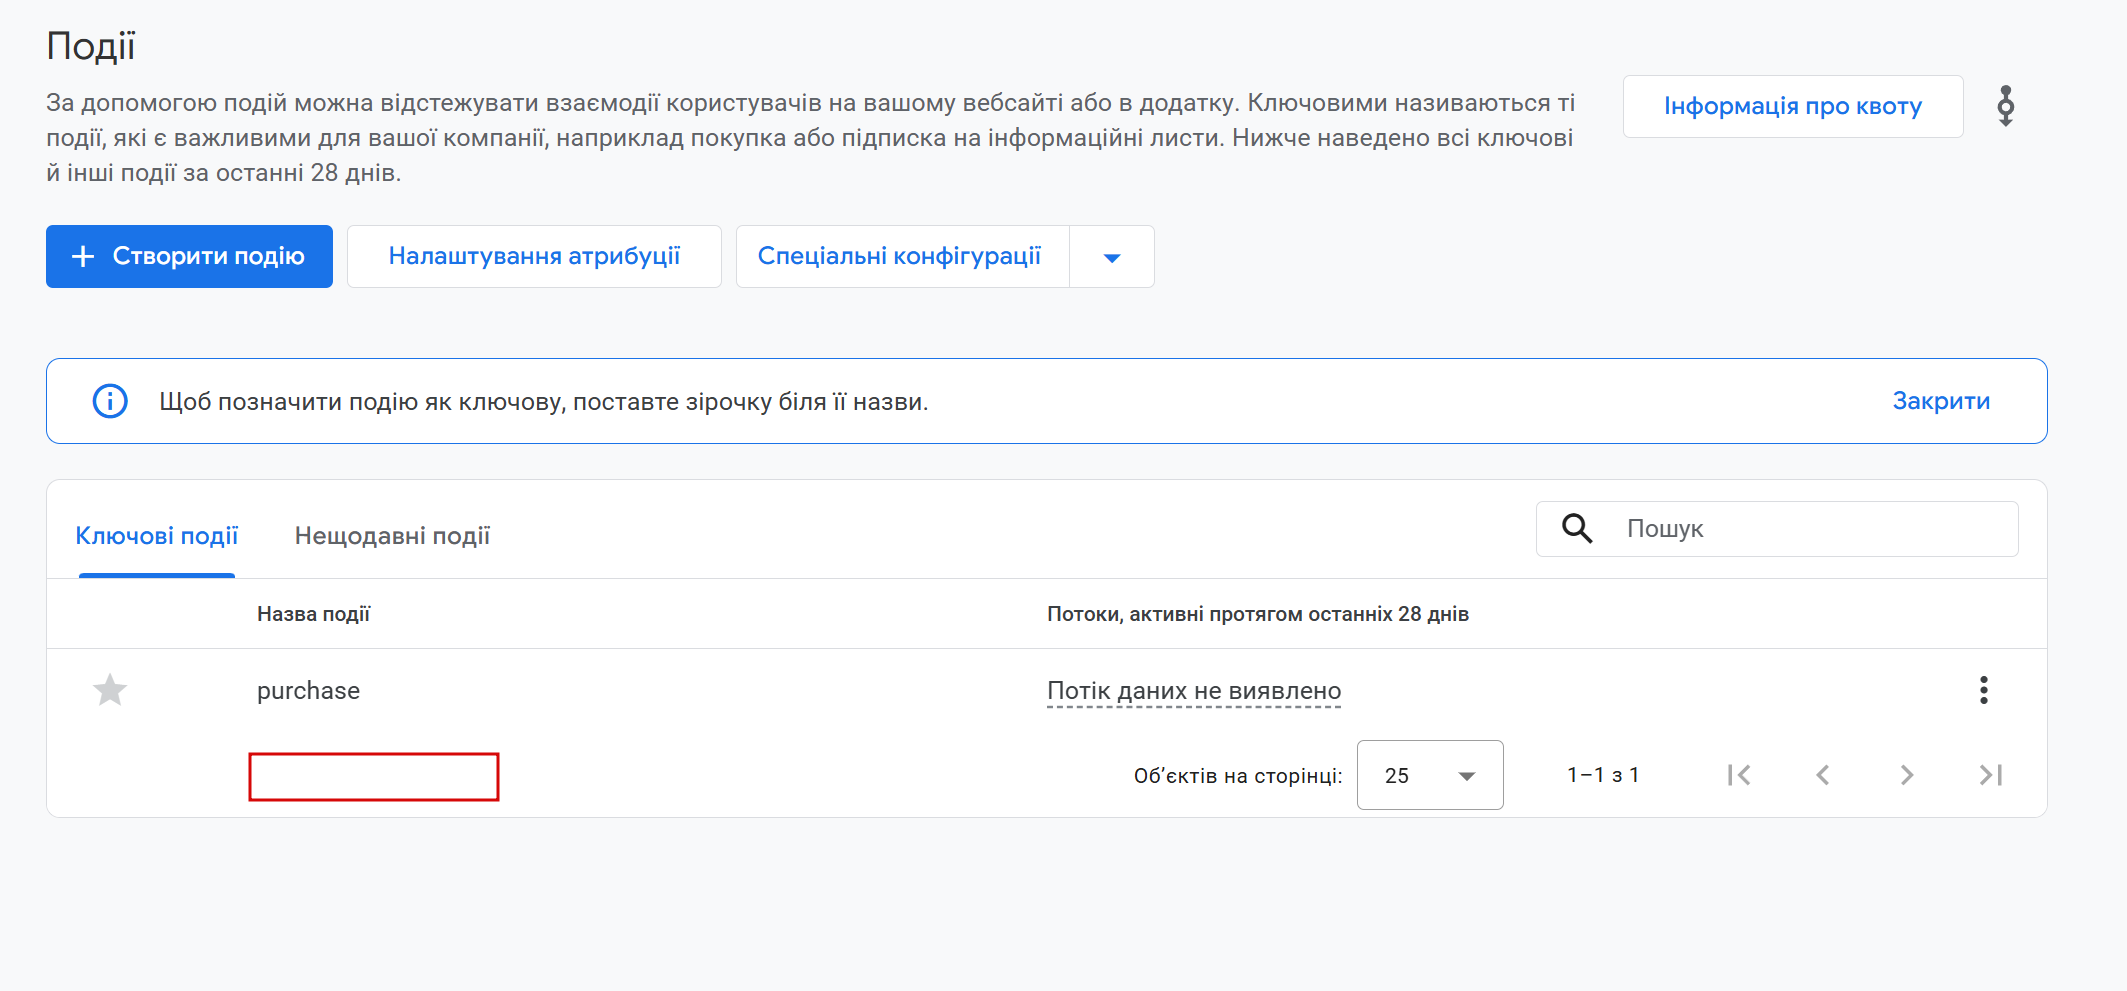Viewport: 2127px width, 991px height.
Task: Toggle key event star for purchase
Action: (110, 690)
